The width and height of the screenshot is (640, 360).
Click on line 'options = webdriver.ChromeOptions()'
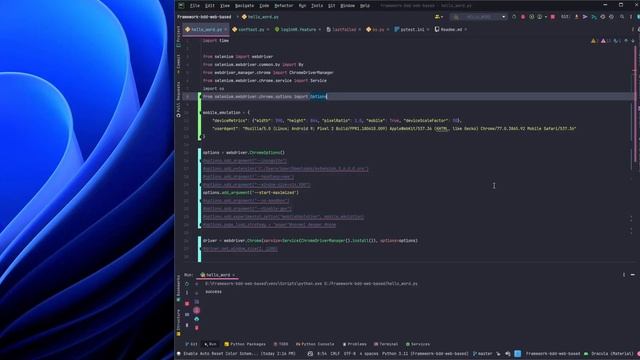click(244, 153)
